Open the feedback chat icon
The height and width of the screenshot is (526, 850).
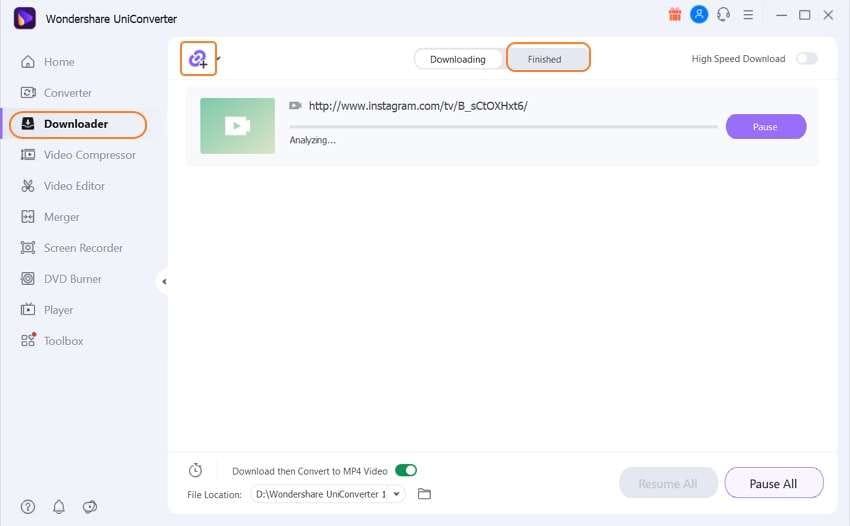click(x=89, y=506)
